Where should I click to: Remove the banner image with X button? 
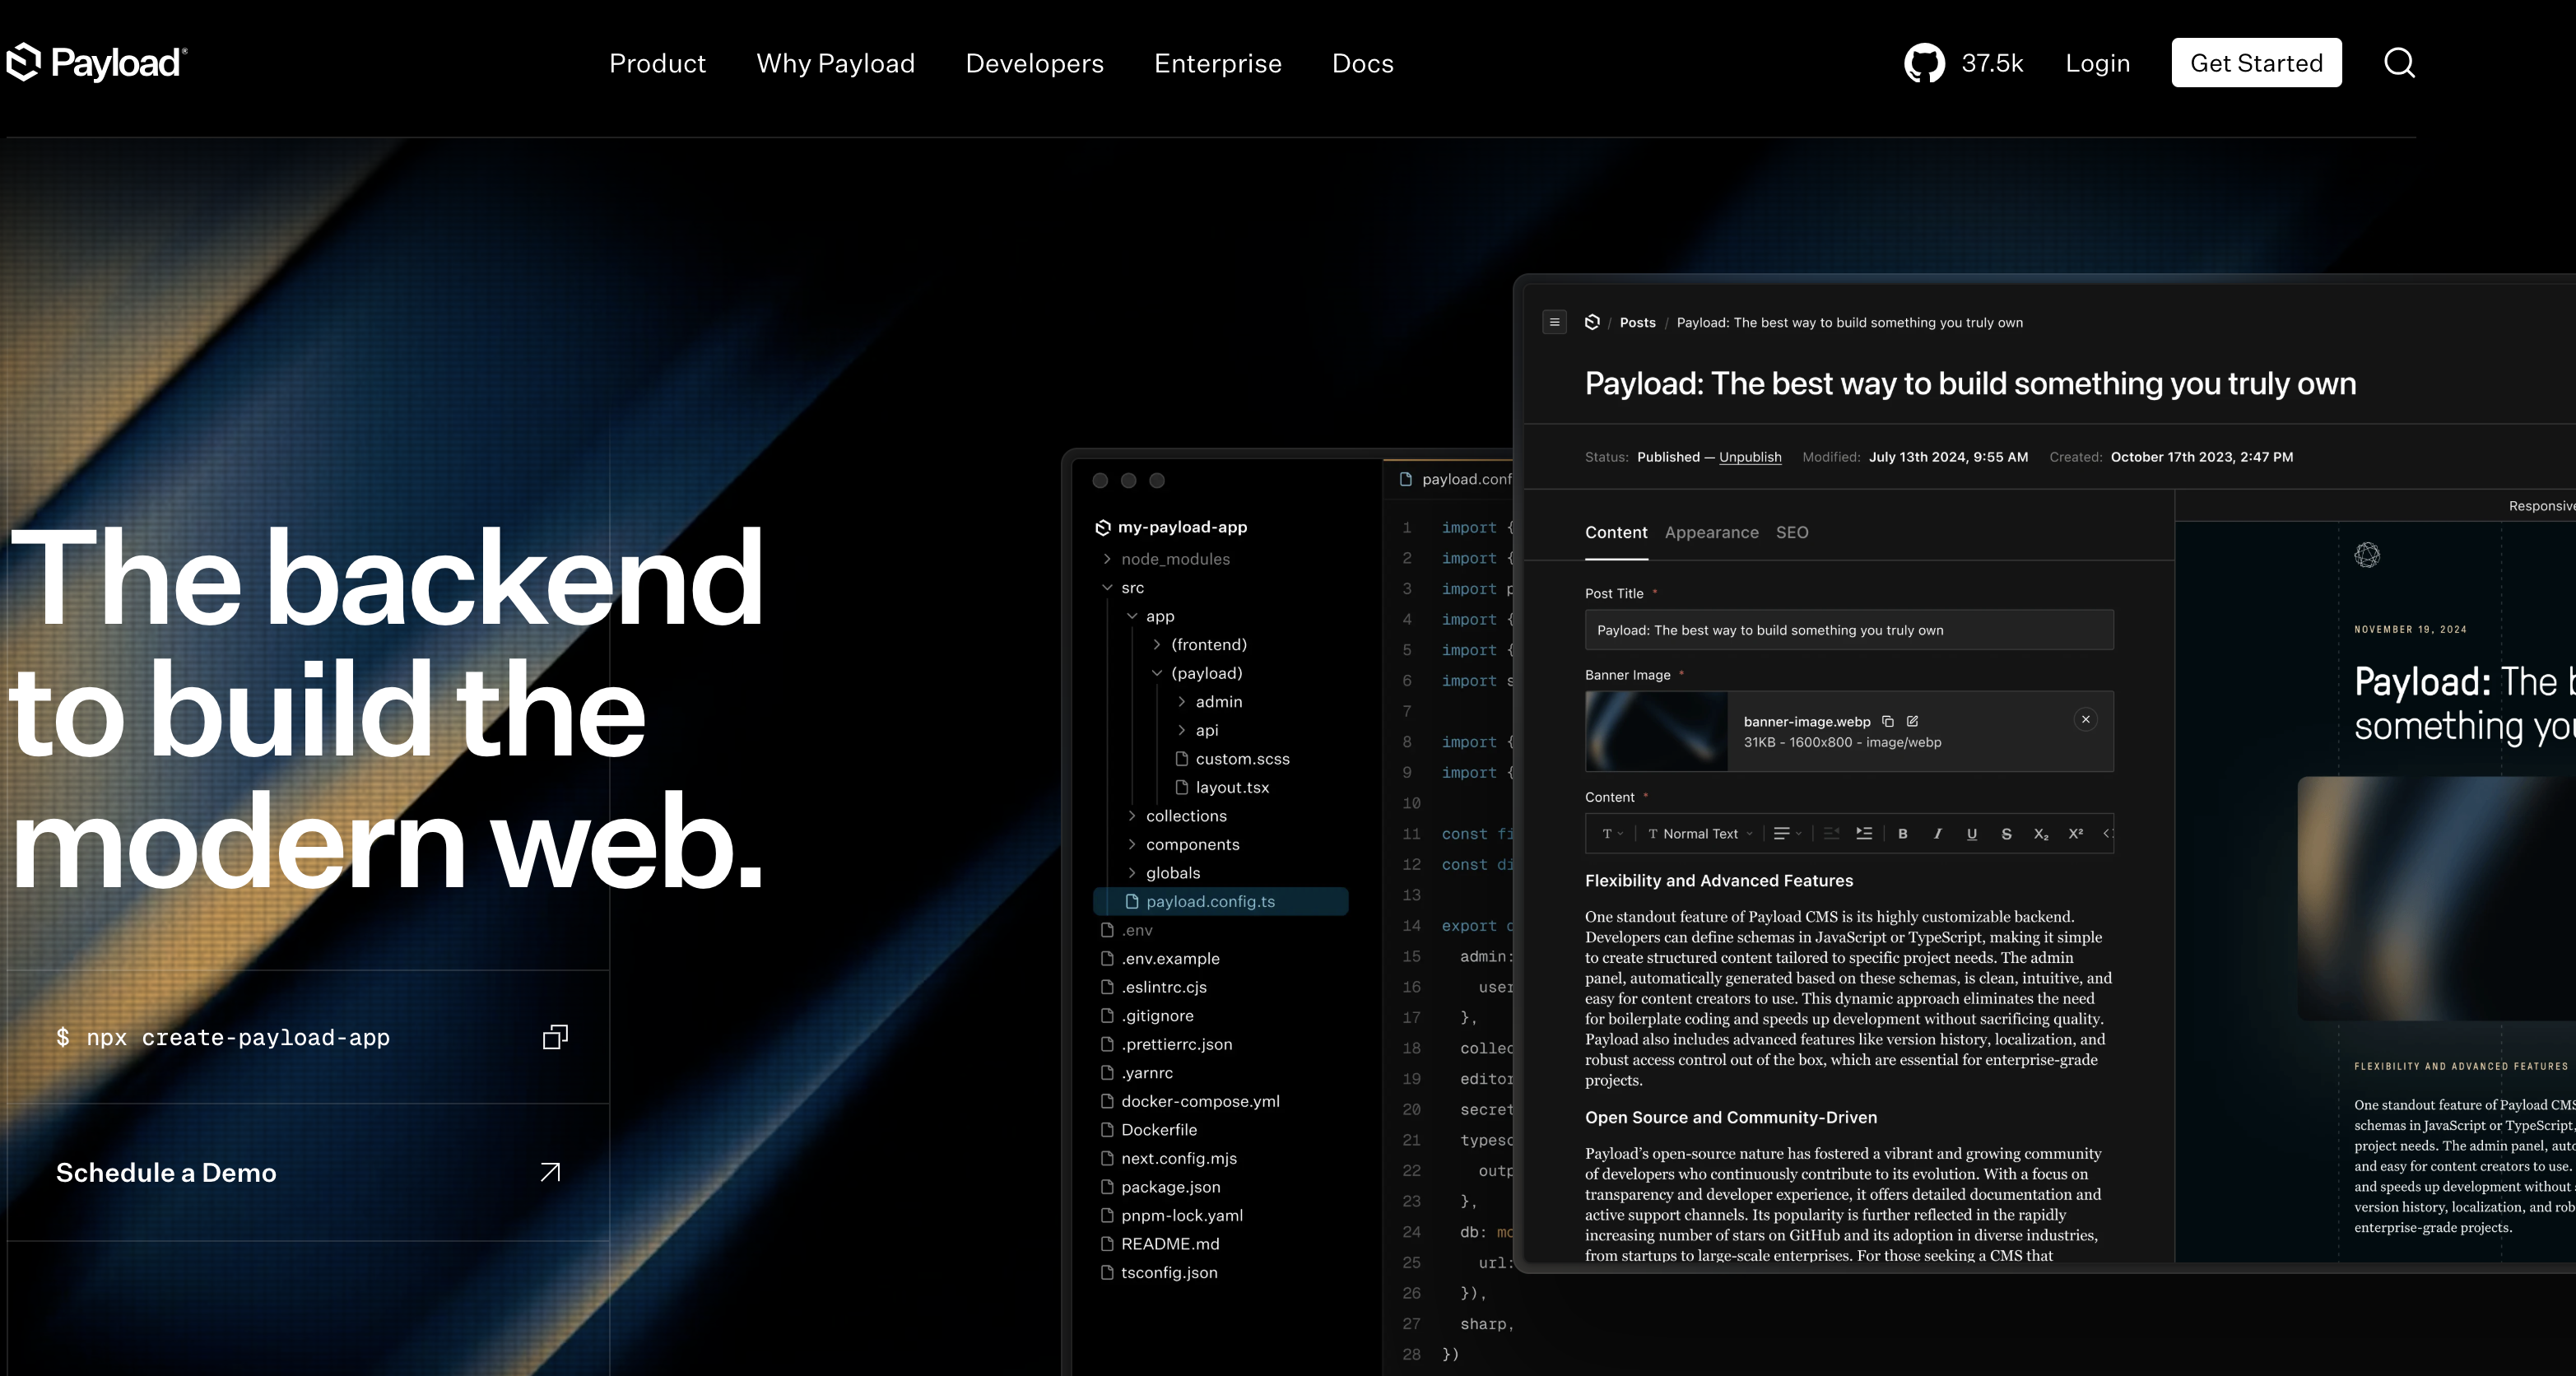(2085, 719)
